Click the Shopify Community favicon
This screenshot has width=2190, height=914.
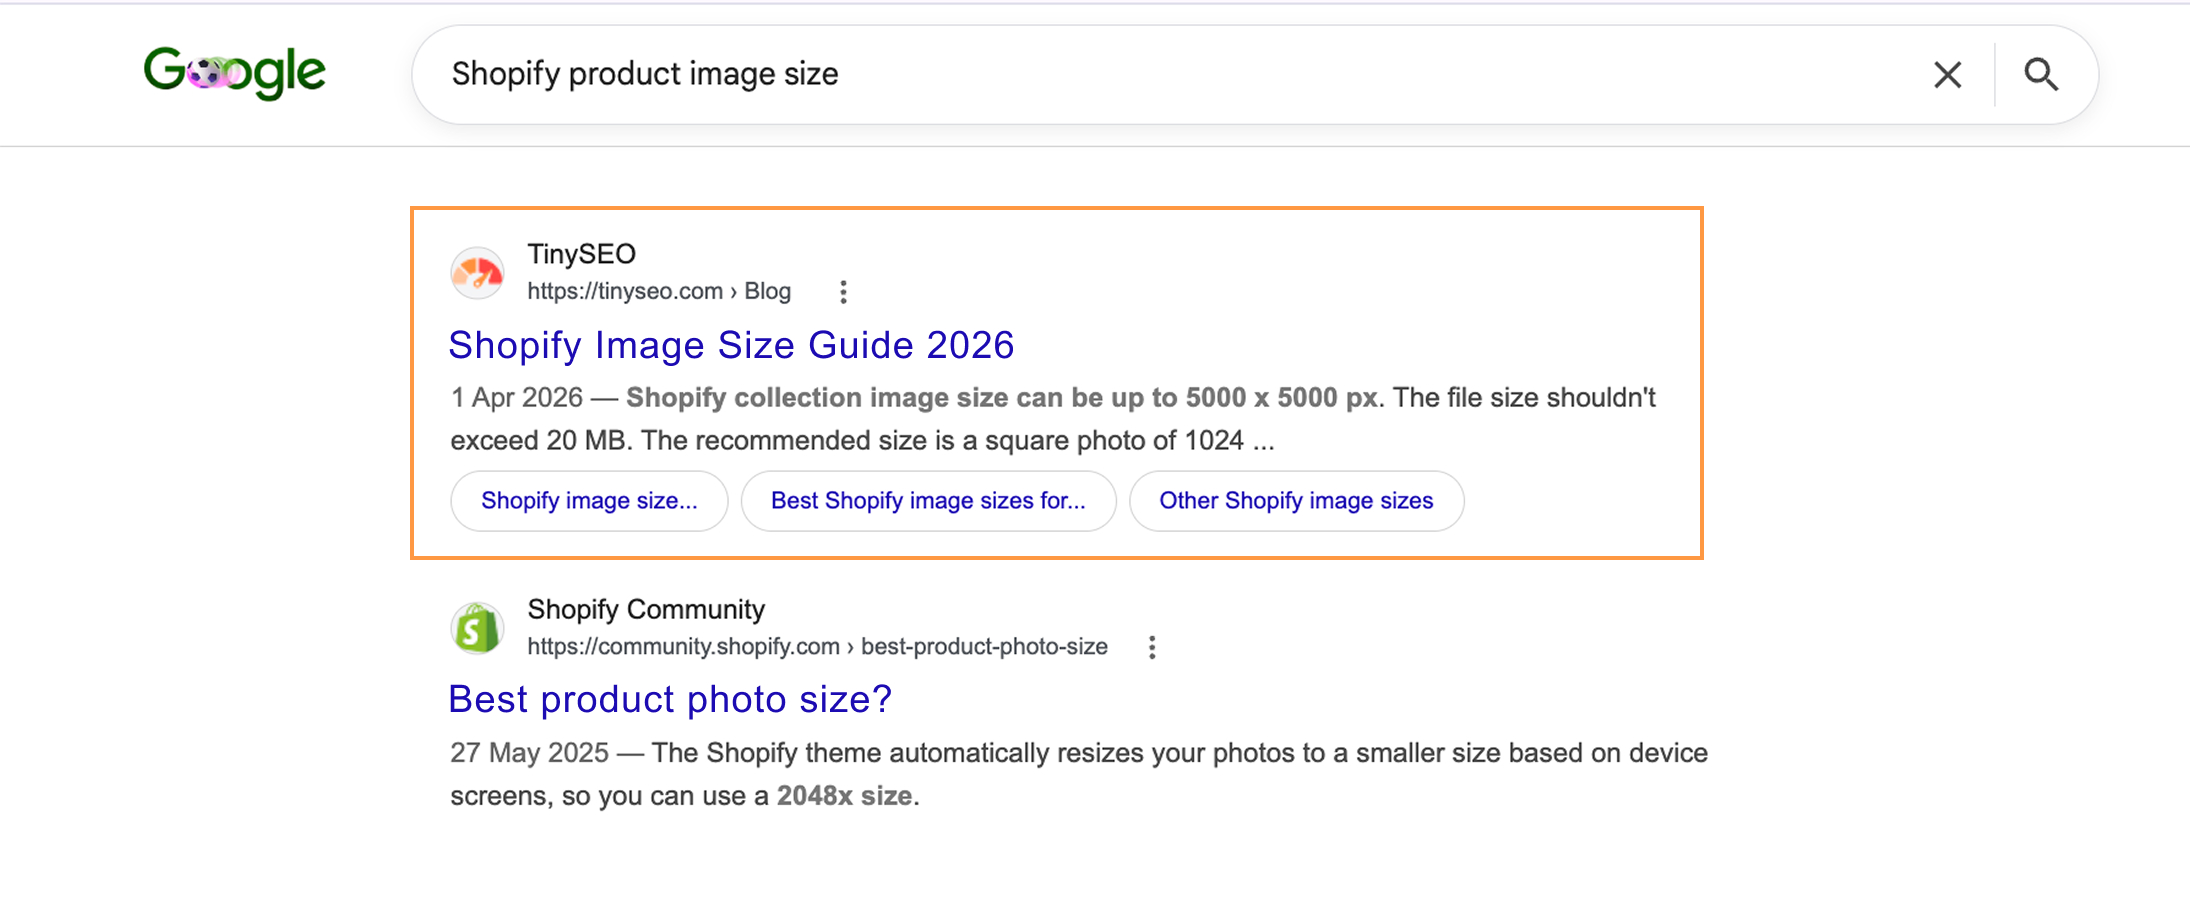click(477, 627)
